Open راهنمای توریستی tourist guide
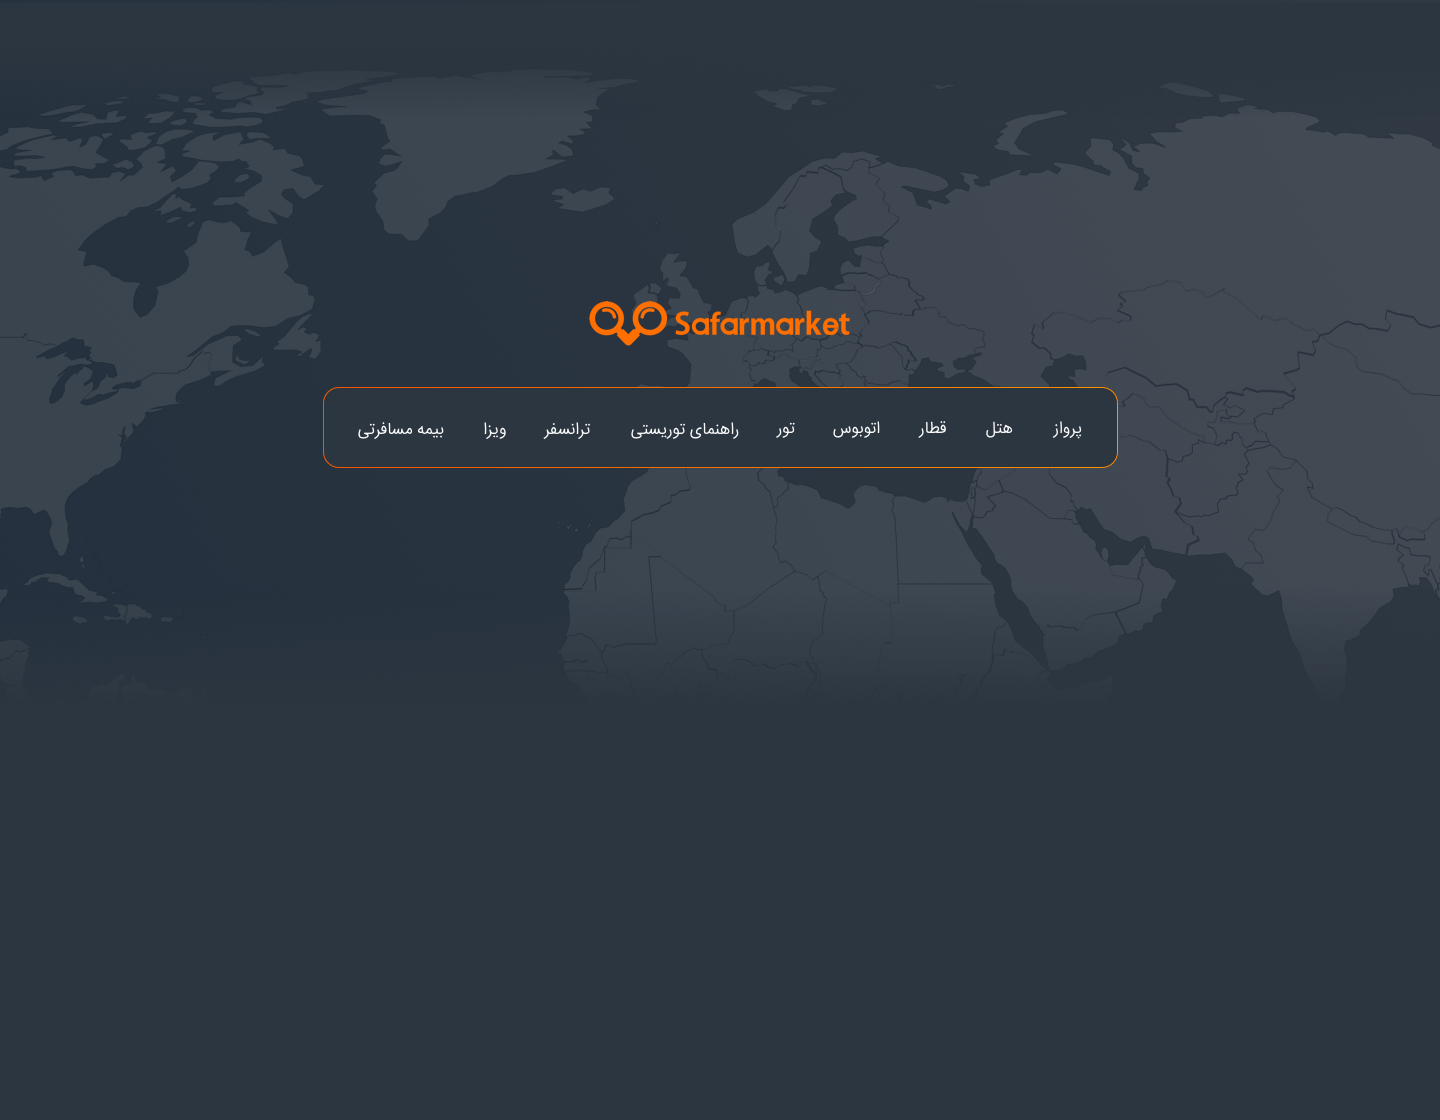This screenshot has height=1120, width=1440. [x=684, y=429]
